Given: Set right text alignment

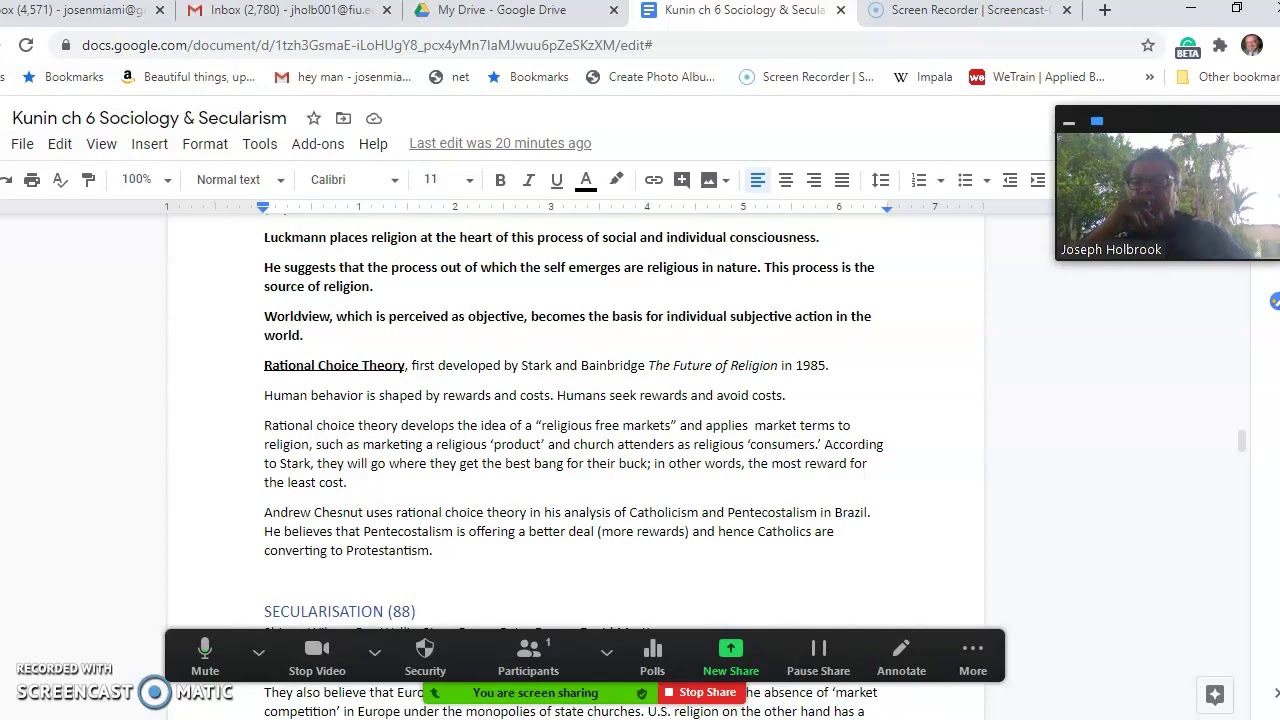Looking at the screenshot, I should [814, 180].
